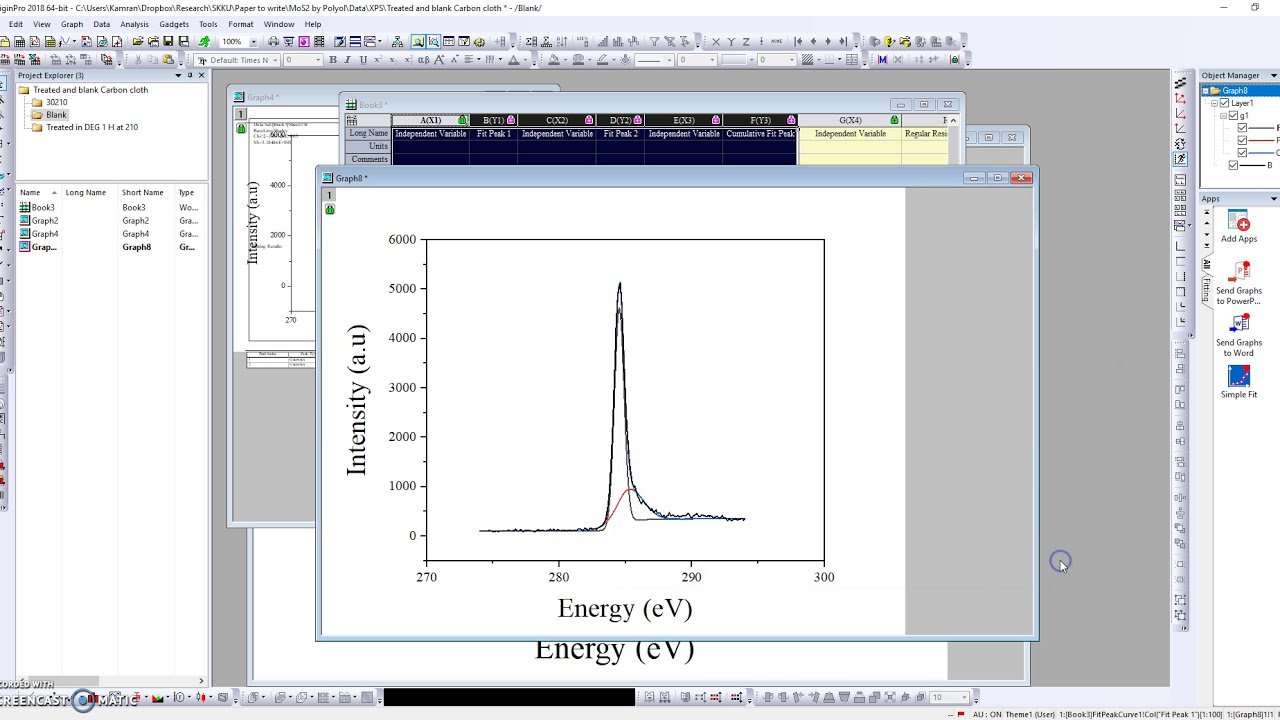This screenshot has height=720, width=1280.
Task: Select Book3 in the project file list
Action: click(42, 207)
